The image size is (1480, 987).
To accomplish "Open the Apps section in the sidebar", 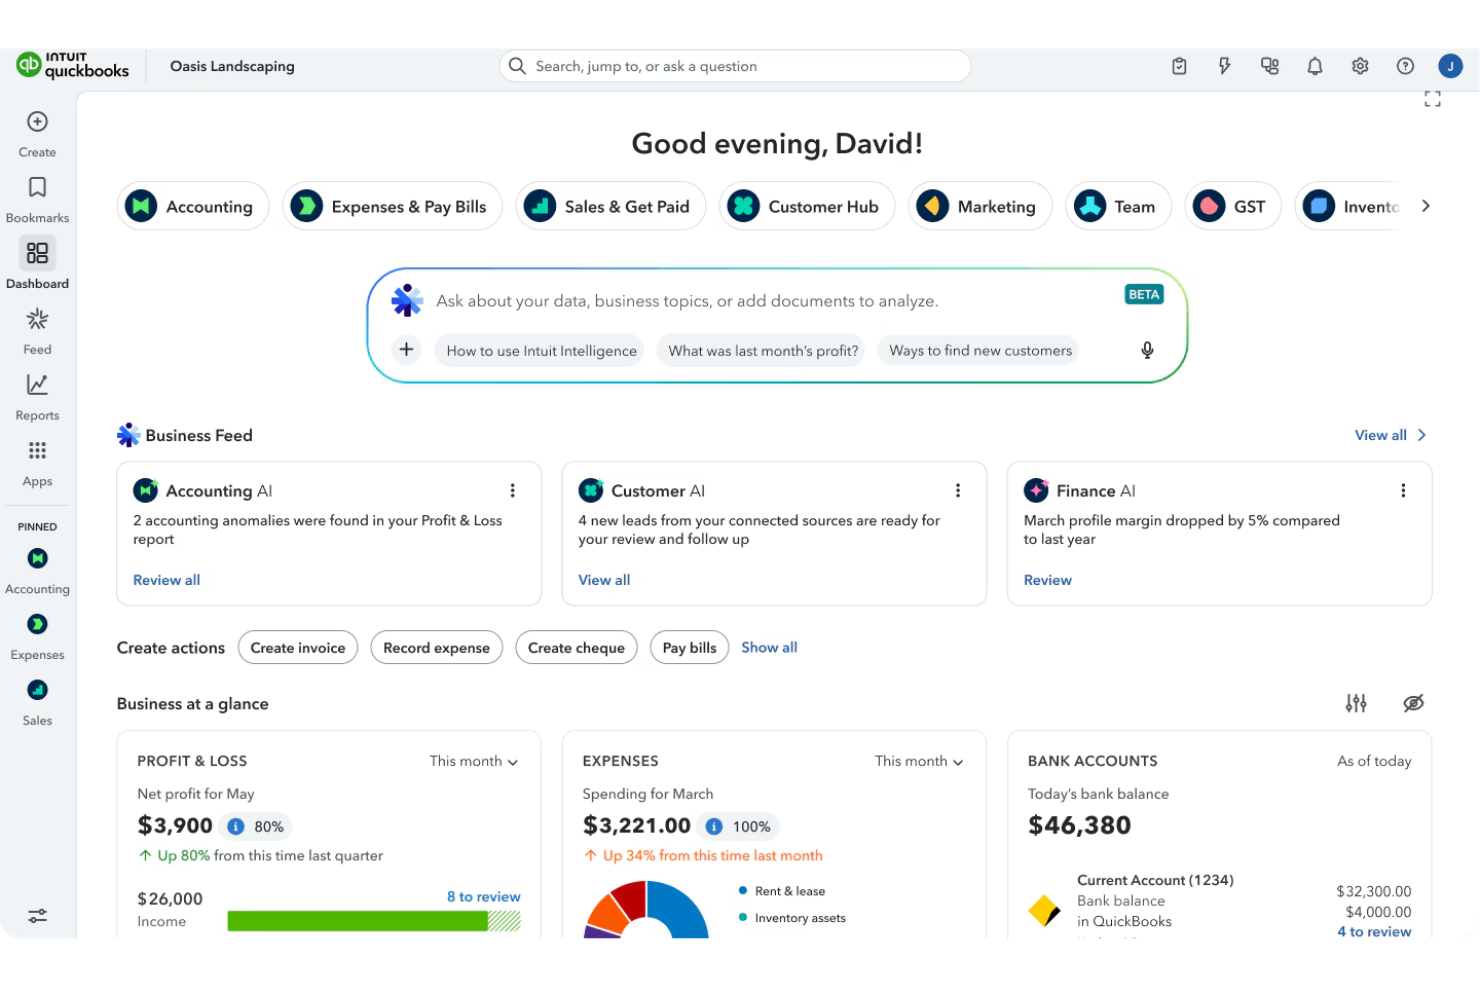I will (x=37, y=450).
